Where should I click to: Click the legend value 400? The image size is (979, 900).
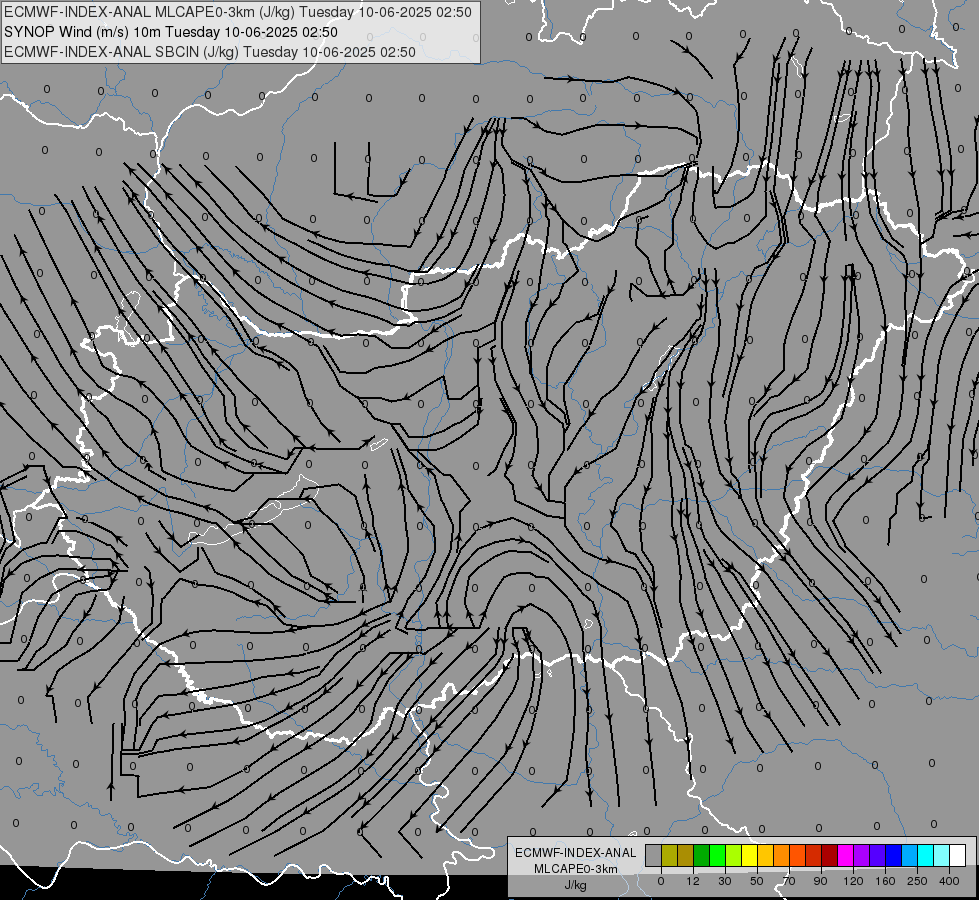click(949, 881)
